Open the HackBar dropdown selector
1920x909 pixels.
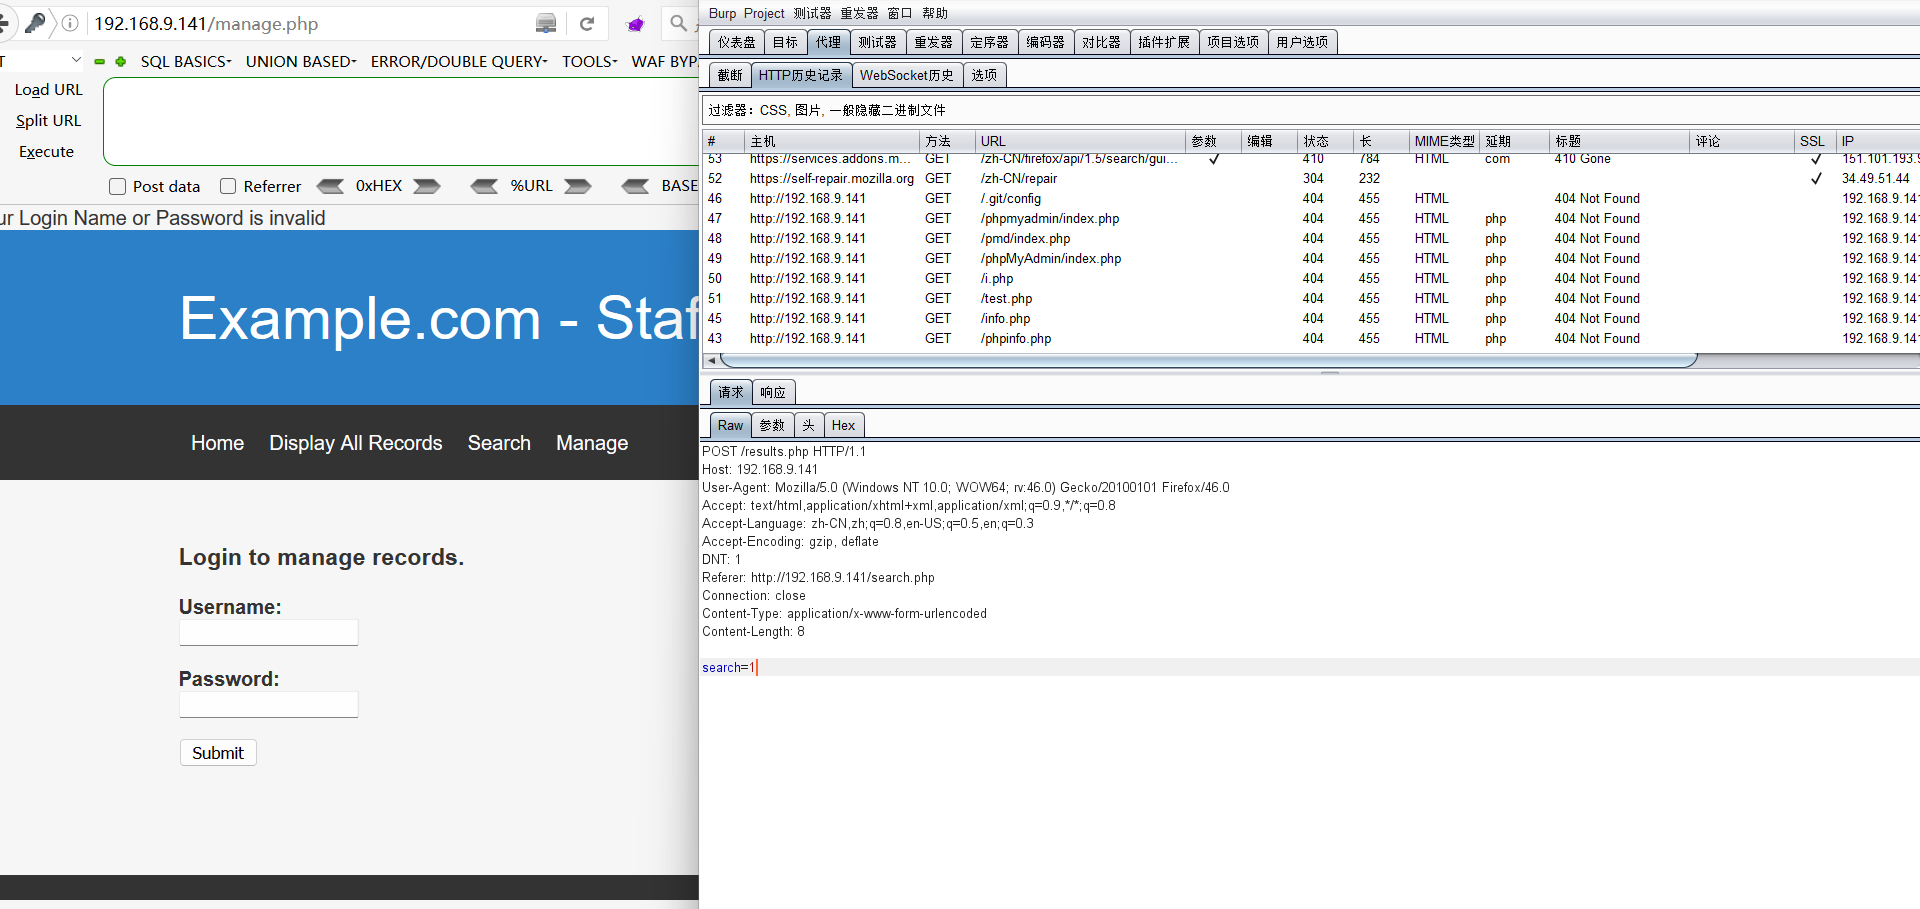pyautogui.click(x=42, y=61)
